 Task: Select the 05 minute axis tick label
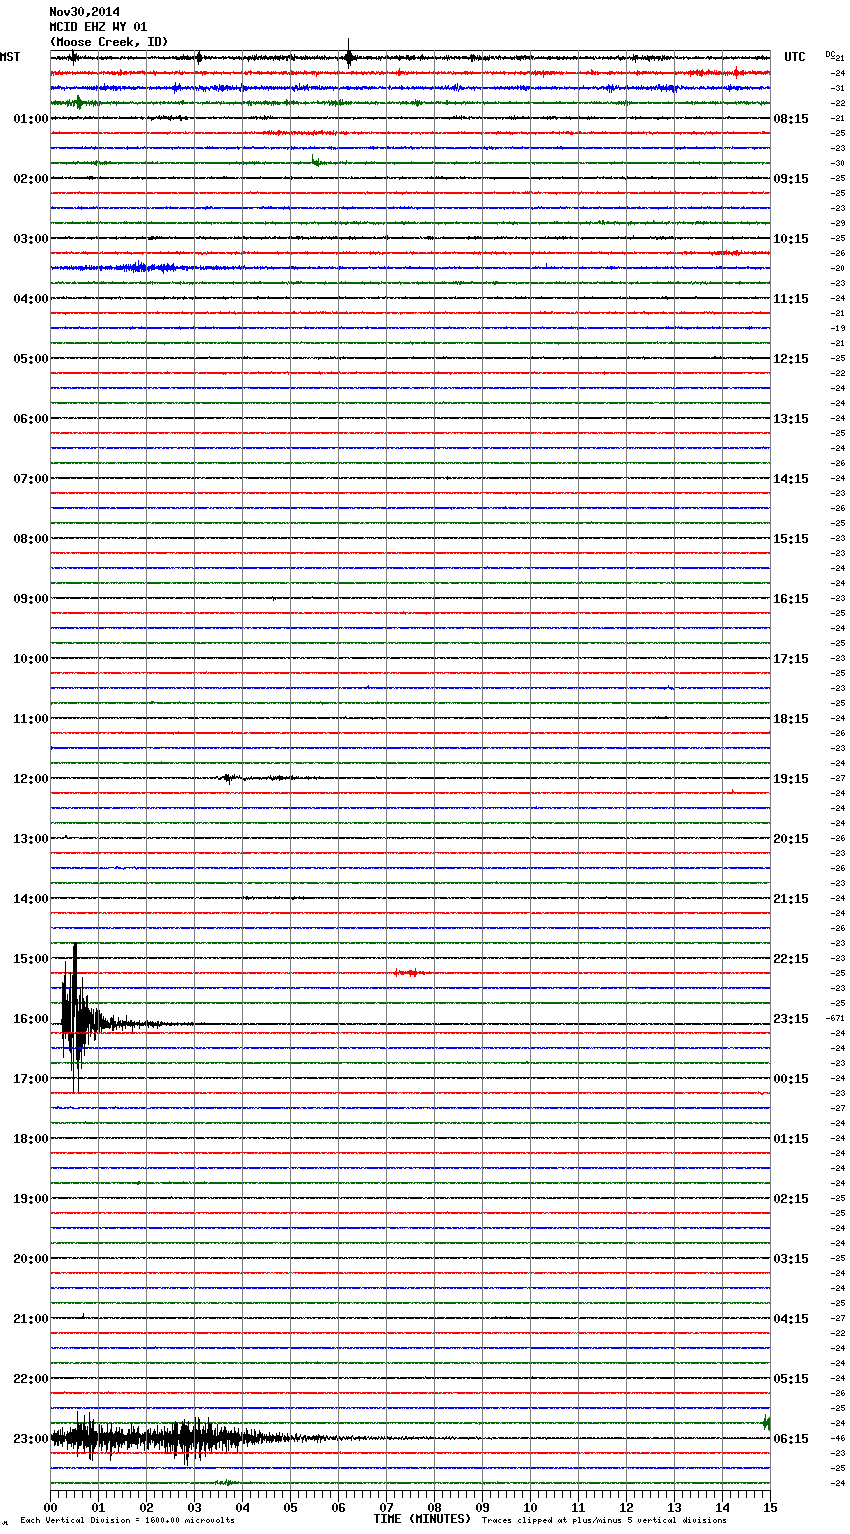[x=291, y=1507]
